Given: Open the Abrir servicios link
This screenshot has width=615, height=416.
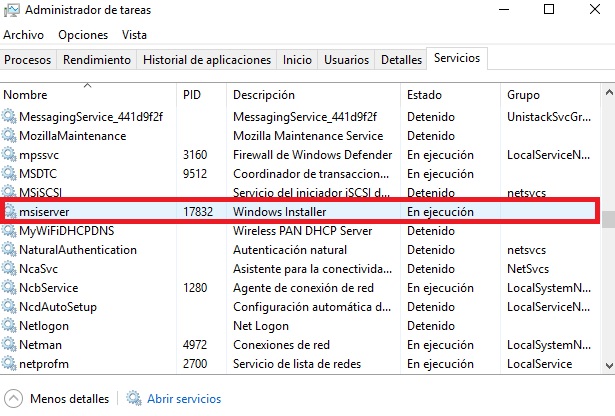Looking at the screenshot, I should point(184,399).
